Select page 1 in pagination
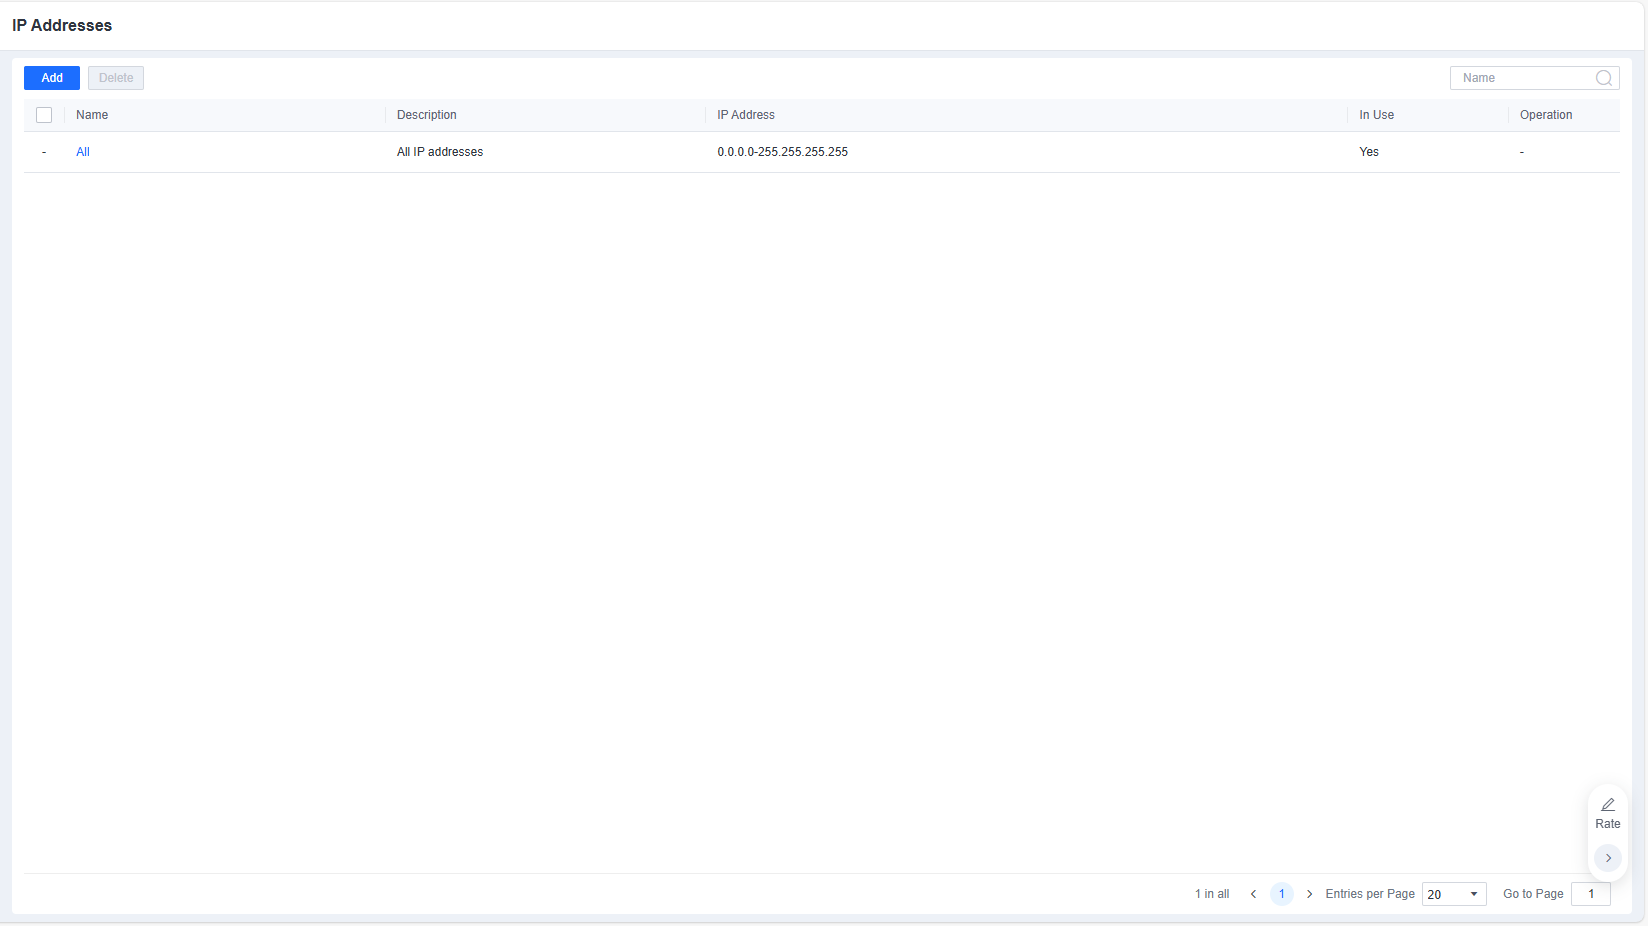The image size is (1648, 926). (1281, 894)
